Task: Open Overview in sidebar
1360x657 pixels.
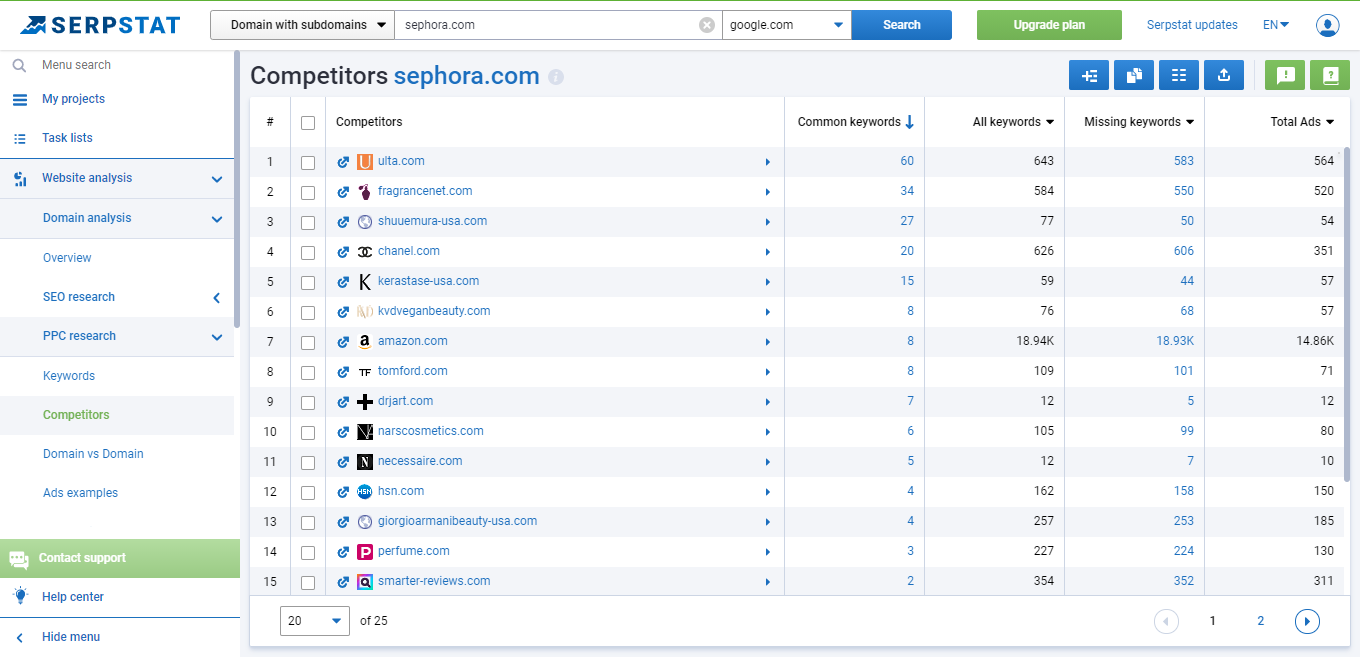Action: click(x=67, y=258)
